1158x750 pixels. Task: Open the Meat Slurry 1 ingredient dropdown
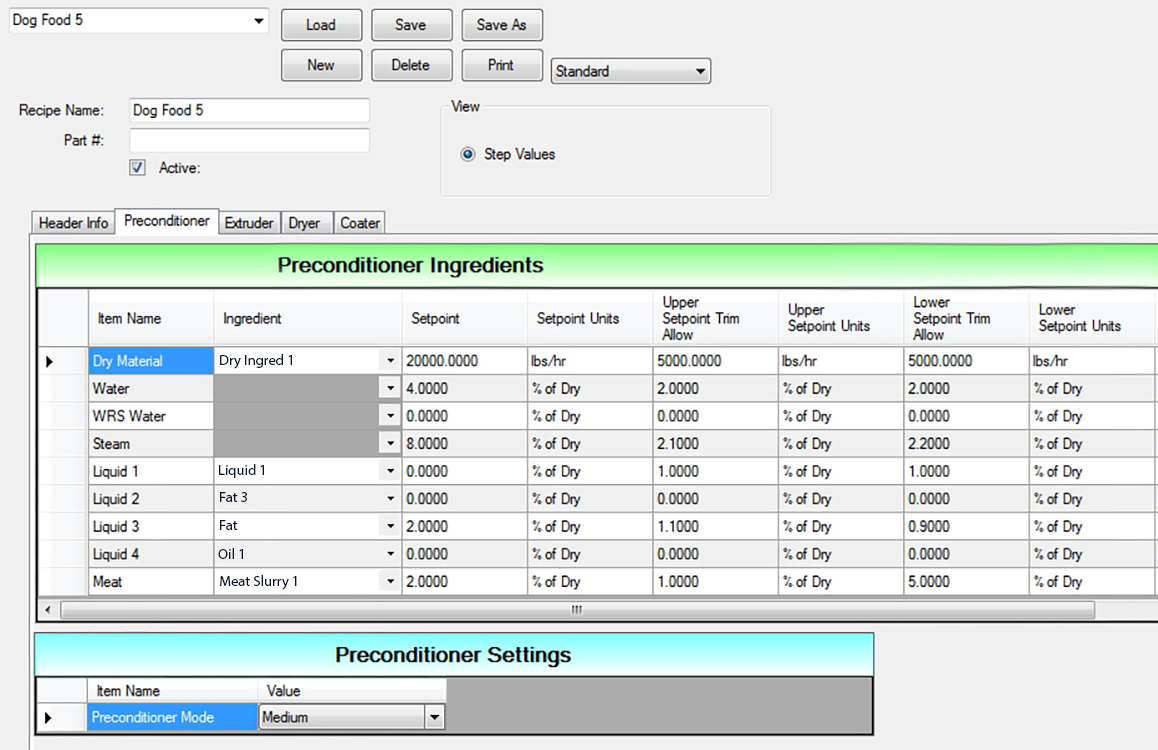click(x=390, y=582)
